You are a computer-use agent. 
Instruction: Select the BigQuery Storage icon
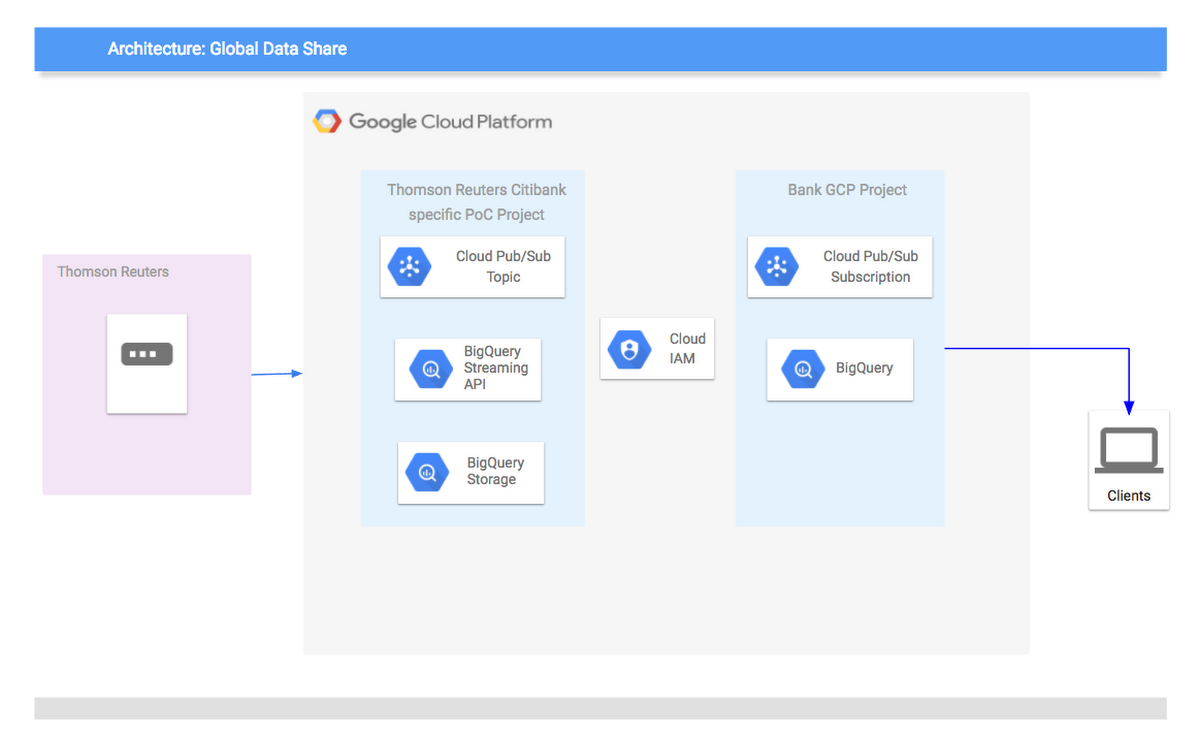coord(428,472)
